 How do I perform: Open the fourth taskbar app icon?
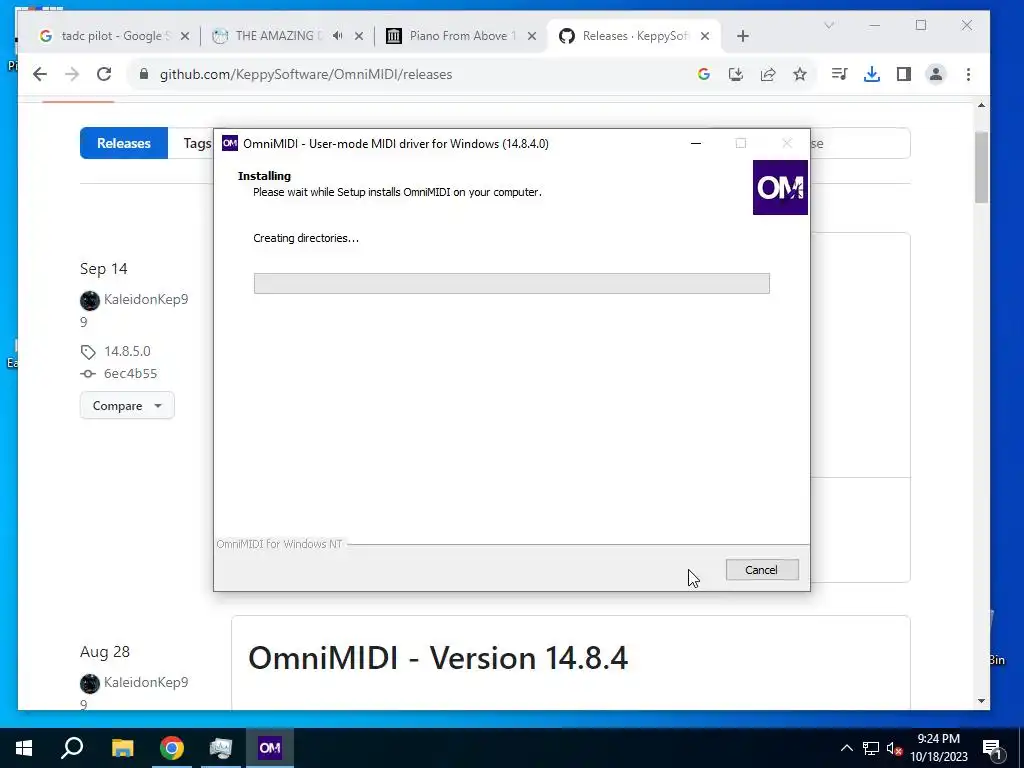[221, 748]
